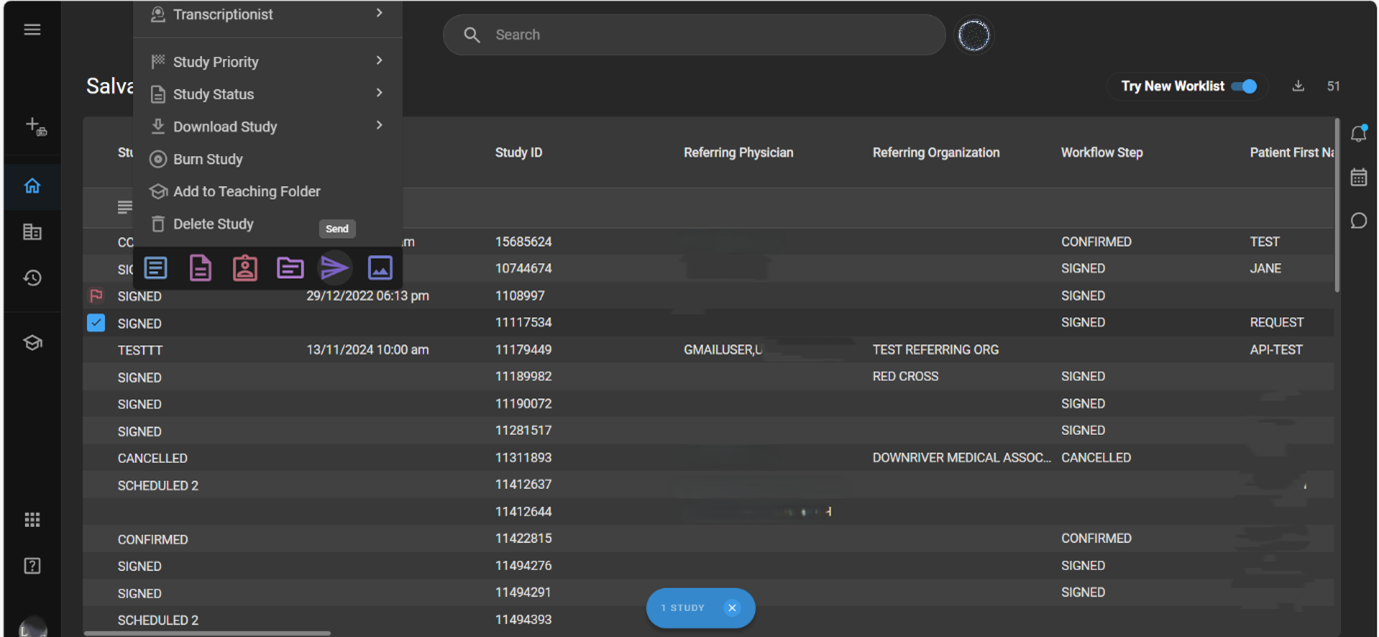
Task: Click the purple folder documents icon
Action: [x=290, y=268]
